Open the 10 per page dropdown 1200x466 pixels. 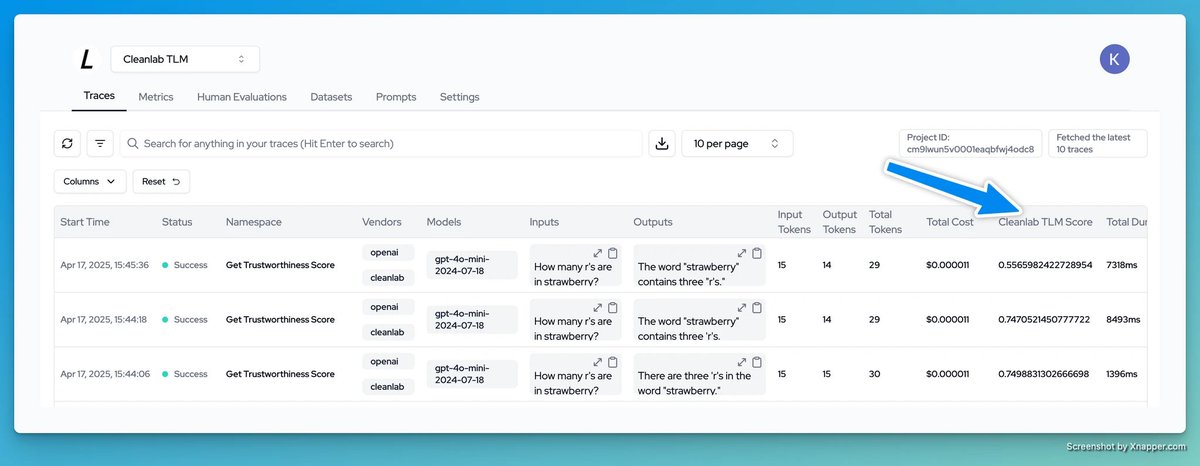point(737,143)
